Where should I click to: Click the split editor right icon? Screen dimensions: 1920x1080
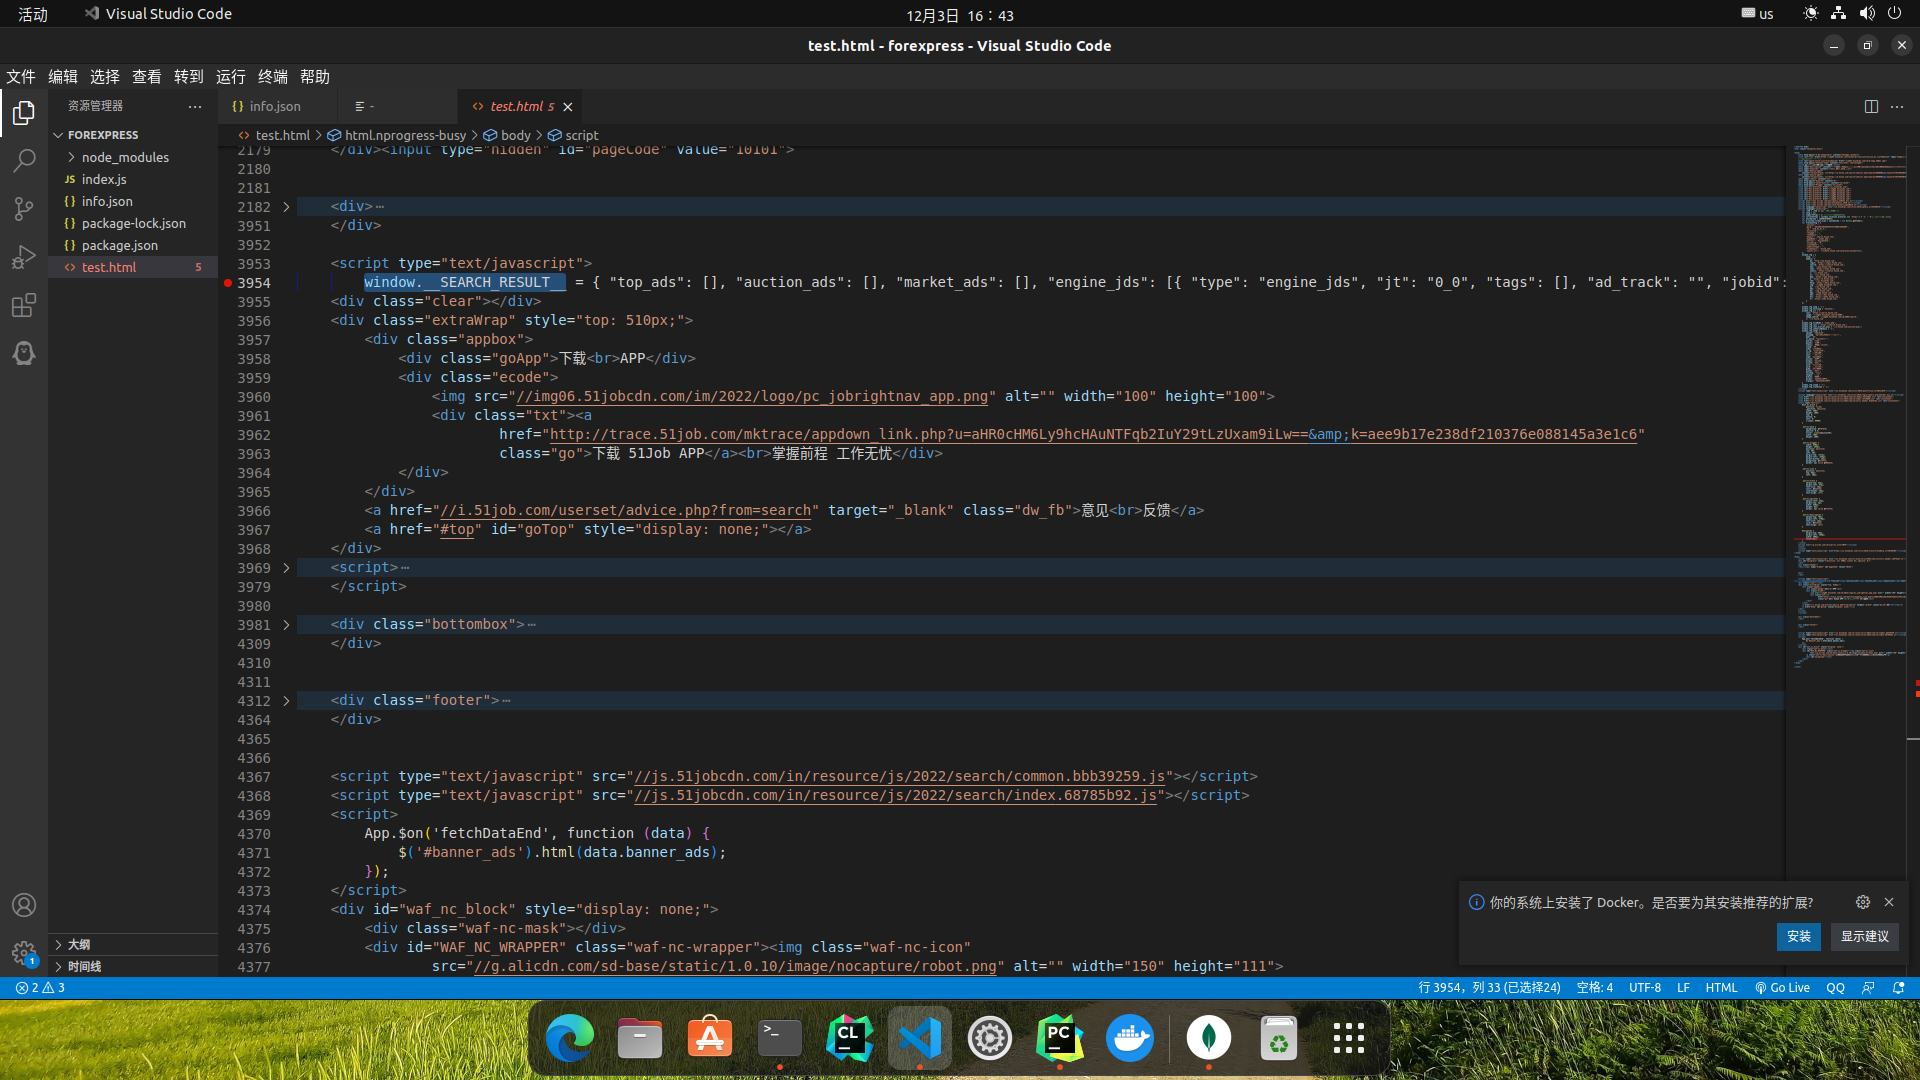click(1871, 106)
